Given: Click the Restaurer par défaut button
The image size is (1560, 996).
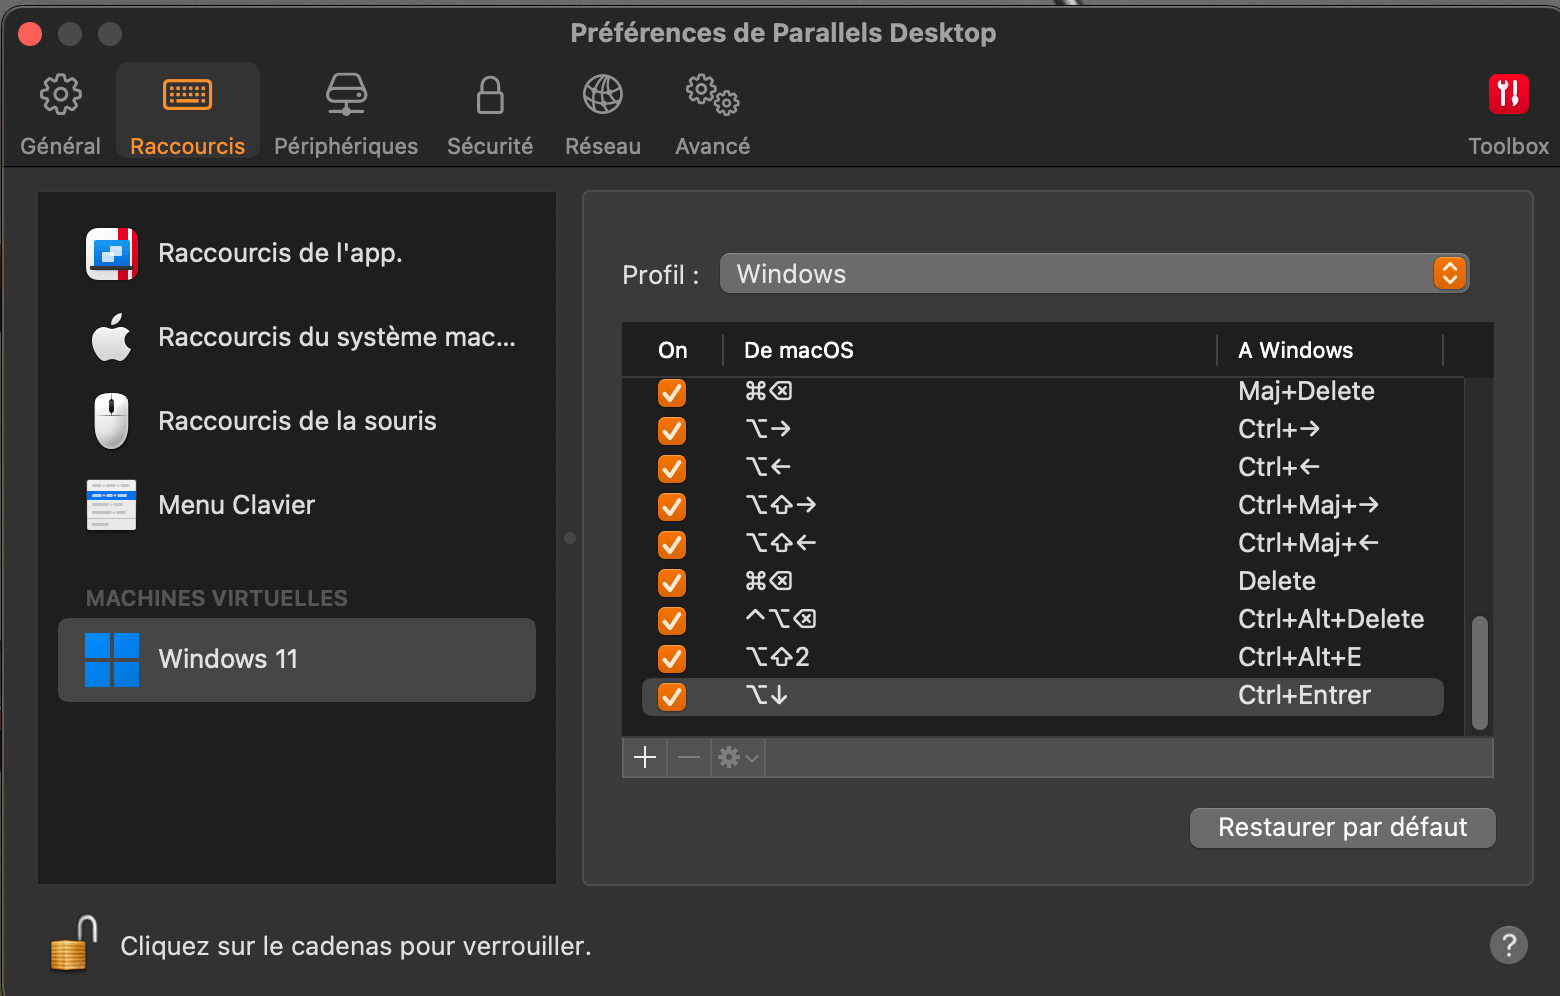Looking at the screenshot, I should click(x=1342, y=827).
